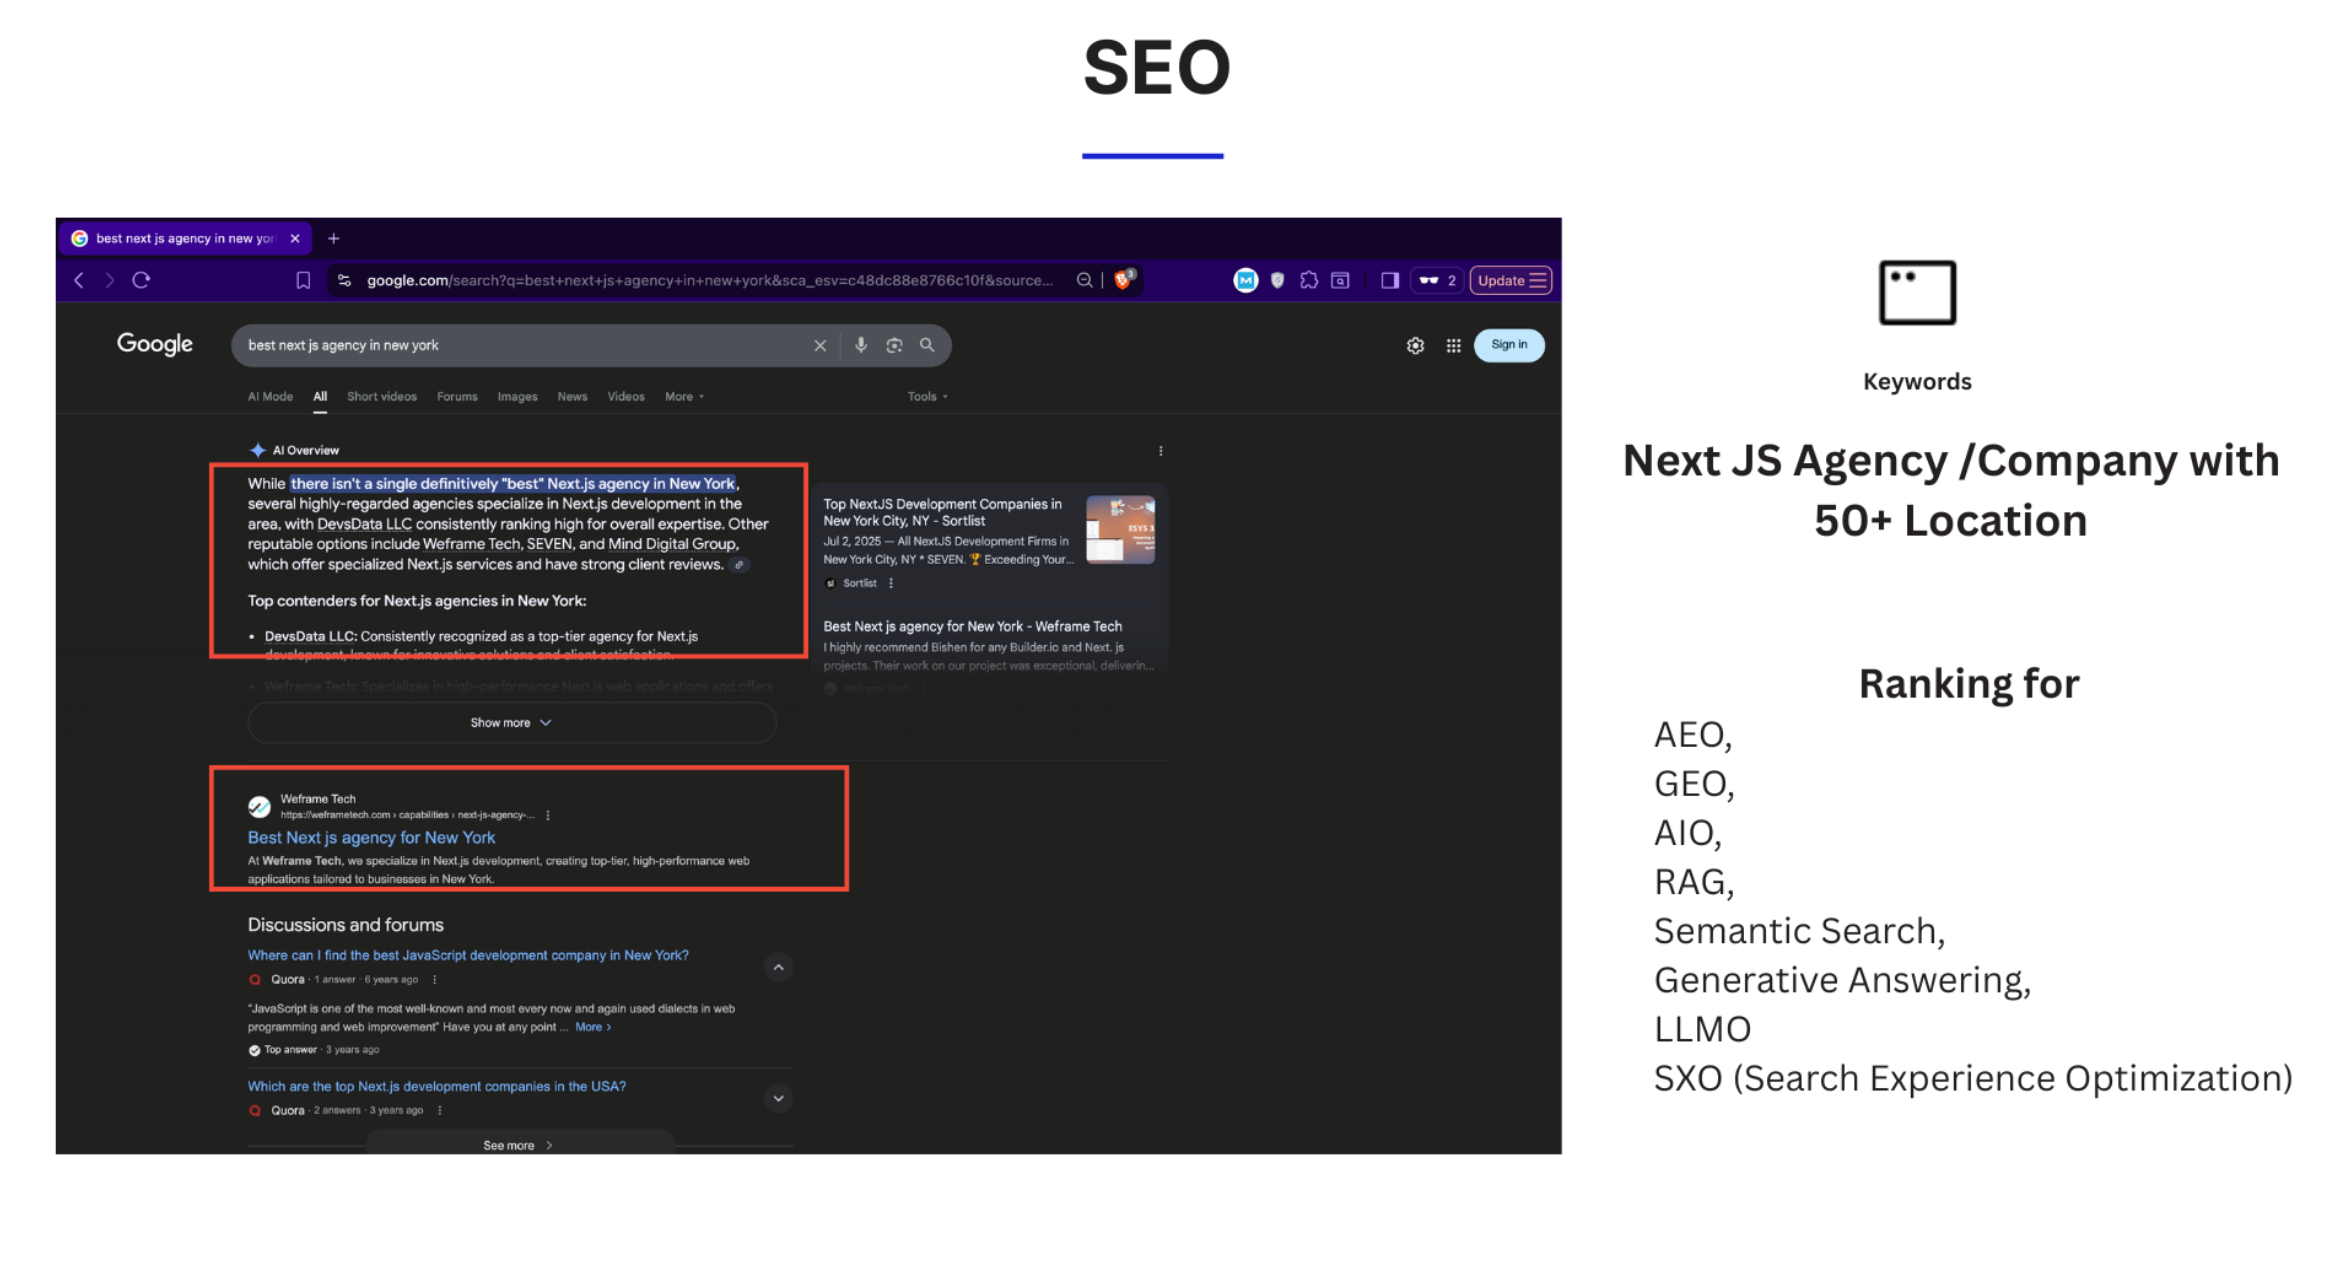Click the Update menu button
The image size is (2328, 1284).
pos(1511,281)
